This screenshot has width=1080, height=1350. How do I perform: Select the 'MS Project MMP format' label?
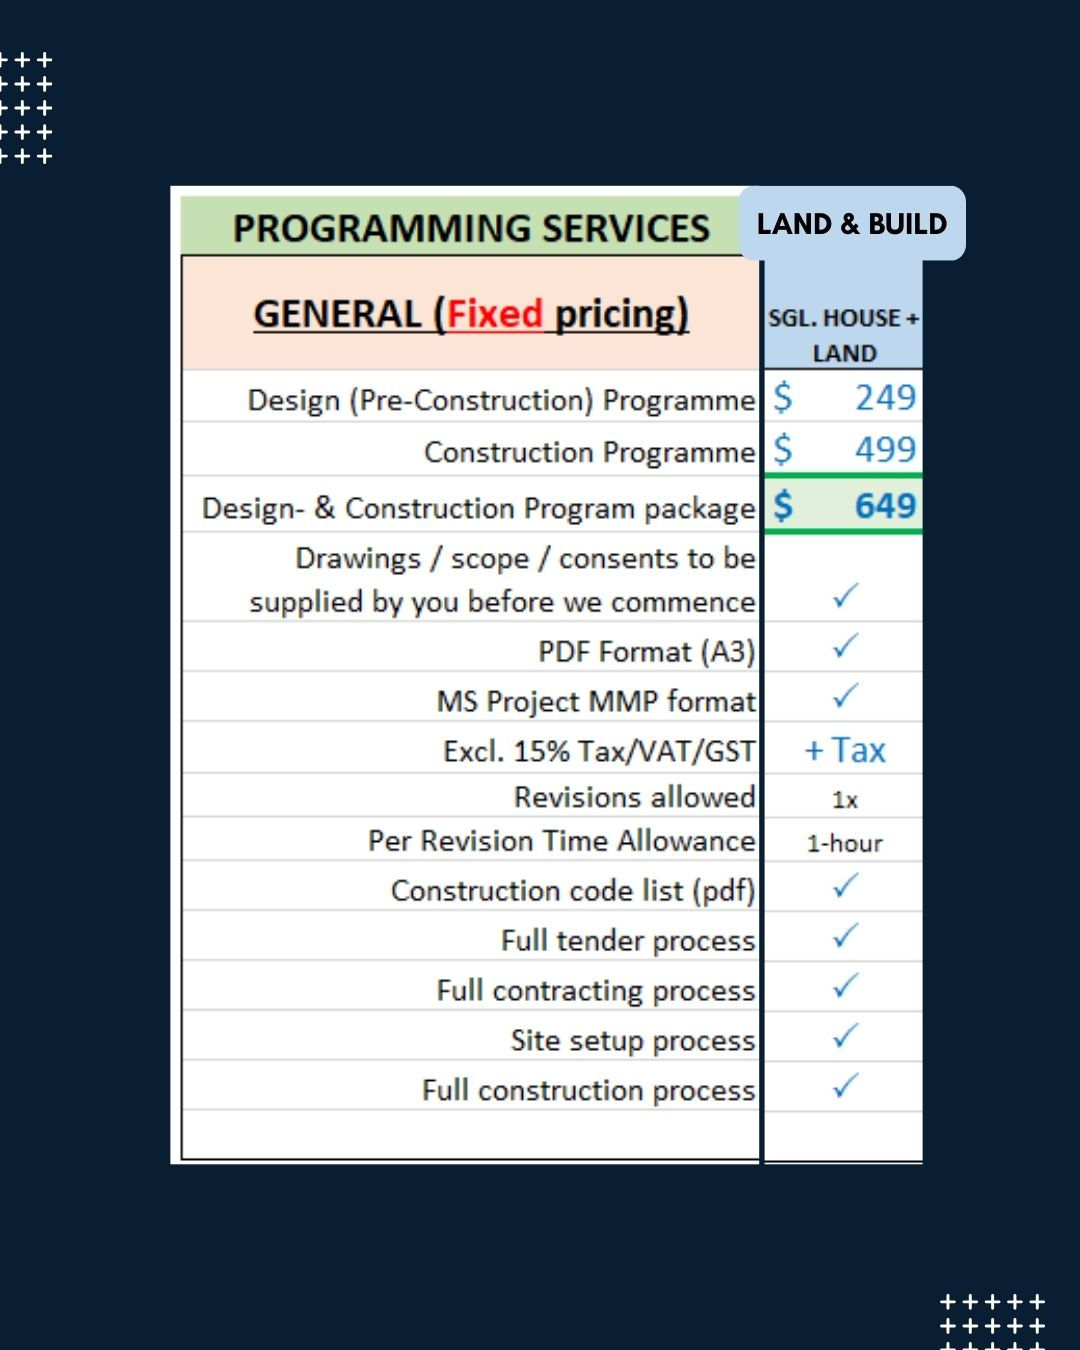596,701
